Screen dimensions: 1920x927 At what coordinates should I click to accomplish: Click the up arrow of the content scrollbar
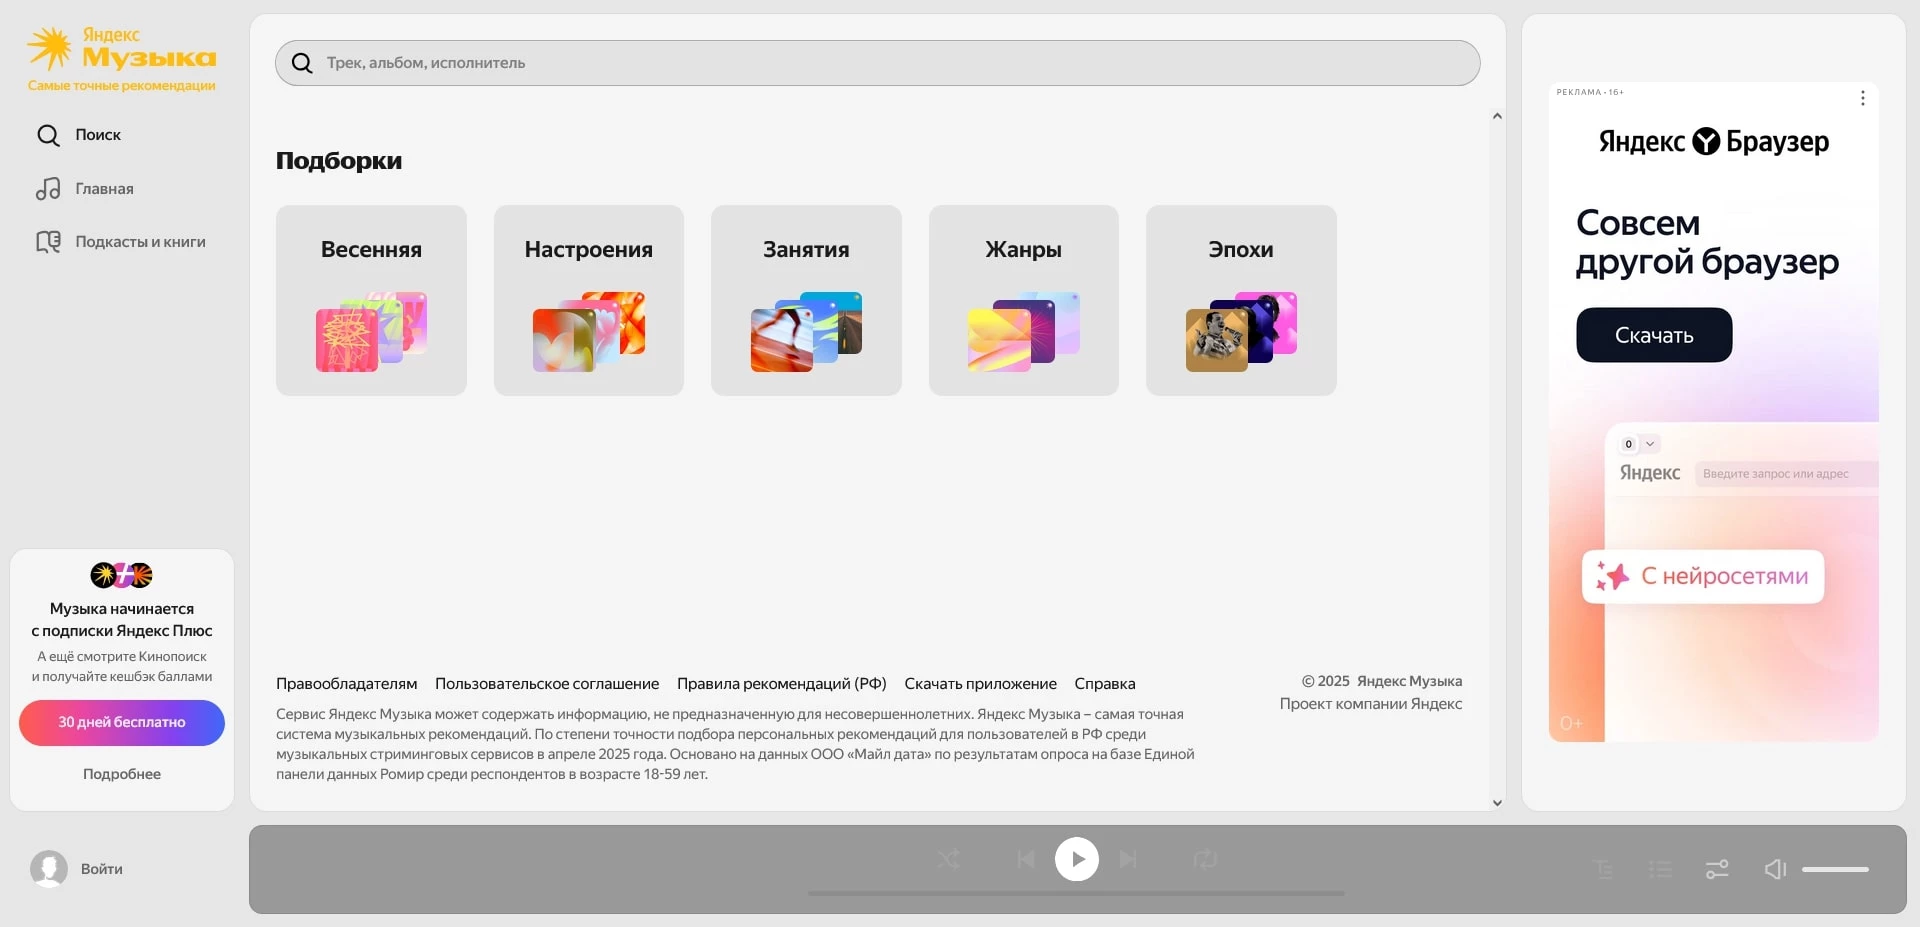tap(1497, 116)
